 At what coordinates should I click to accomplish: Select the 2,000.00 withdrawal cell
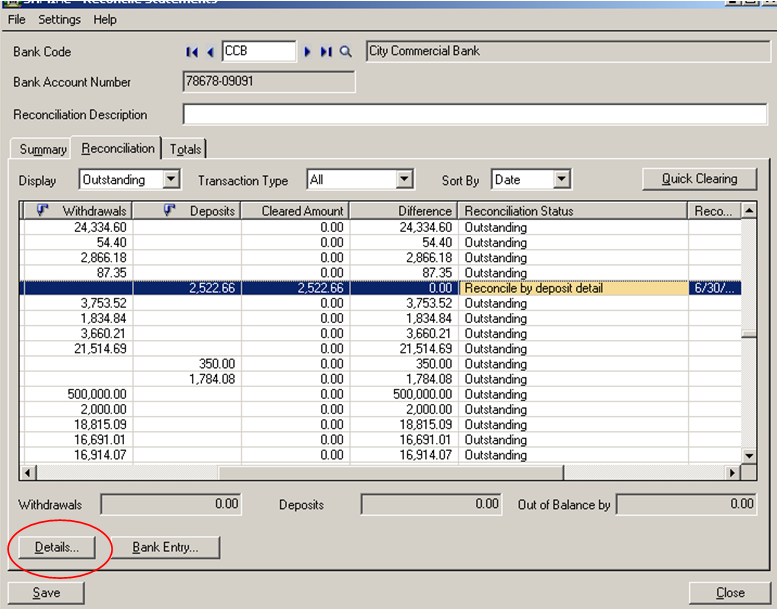click(x=78, y=409)
